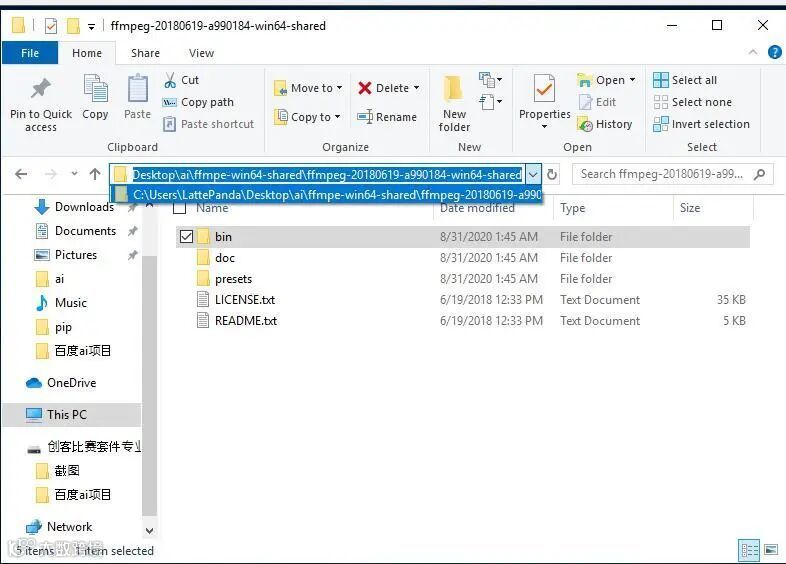Switch to Large icons view
This screenshot has height=564, width=786.
click(x=771, y=550)
